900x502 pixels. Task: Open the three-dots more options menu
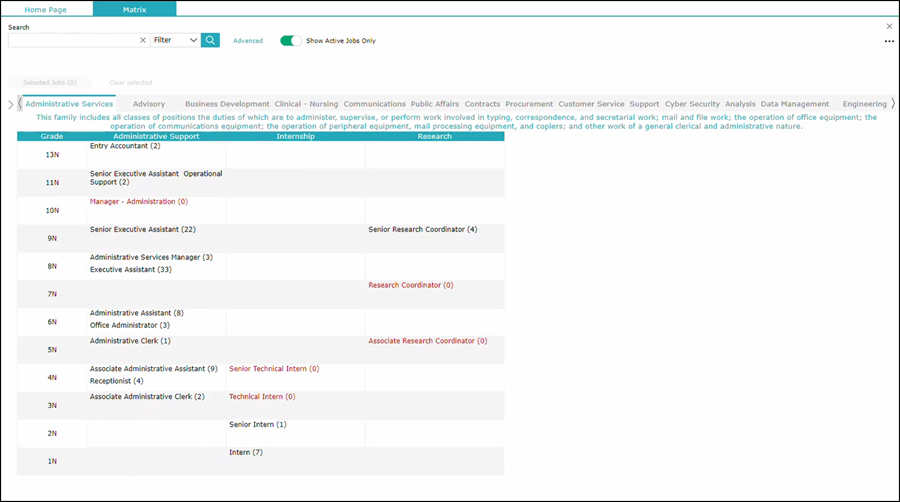pyautogui.click(x=889, y=42)
